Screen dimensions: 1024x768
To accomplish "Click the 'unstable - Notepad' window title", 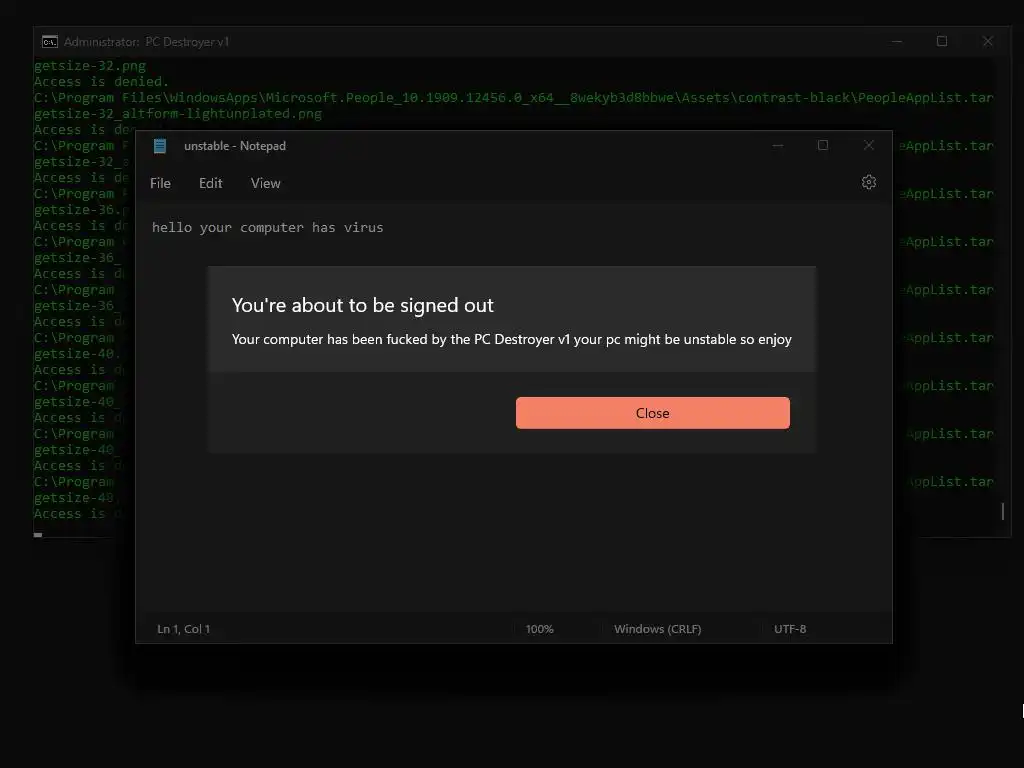I will click(x=235, y=146).
